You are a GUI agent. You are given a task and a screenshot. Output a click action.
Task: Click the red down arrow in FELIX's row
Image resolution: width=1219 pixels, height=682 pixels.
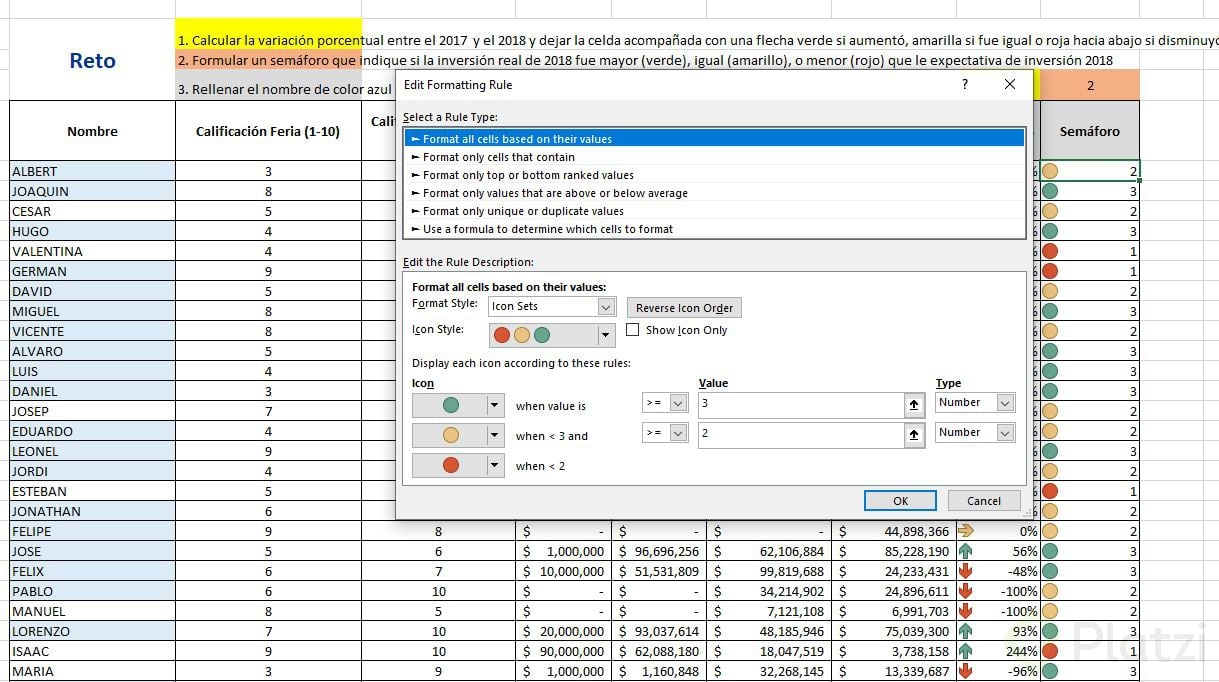coord(965,571)
